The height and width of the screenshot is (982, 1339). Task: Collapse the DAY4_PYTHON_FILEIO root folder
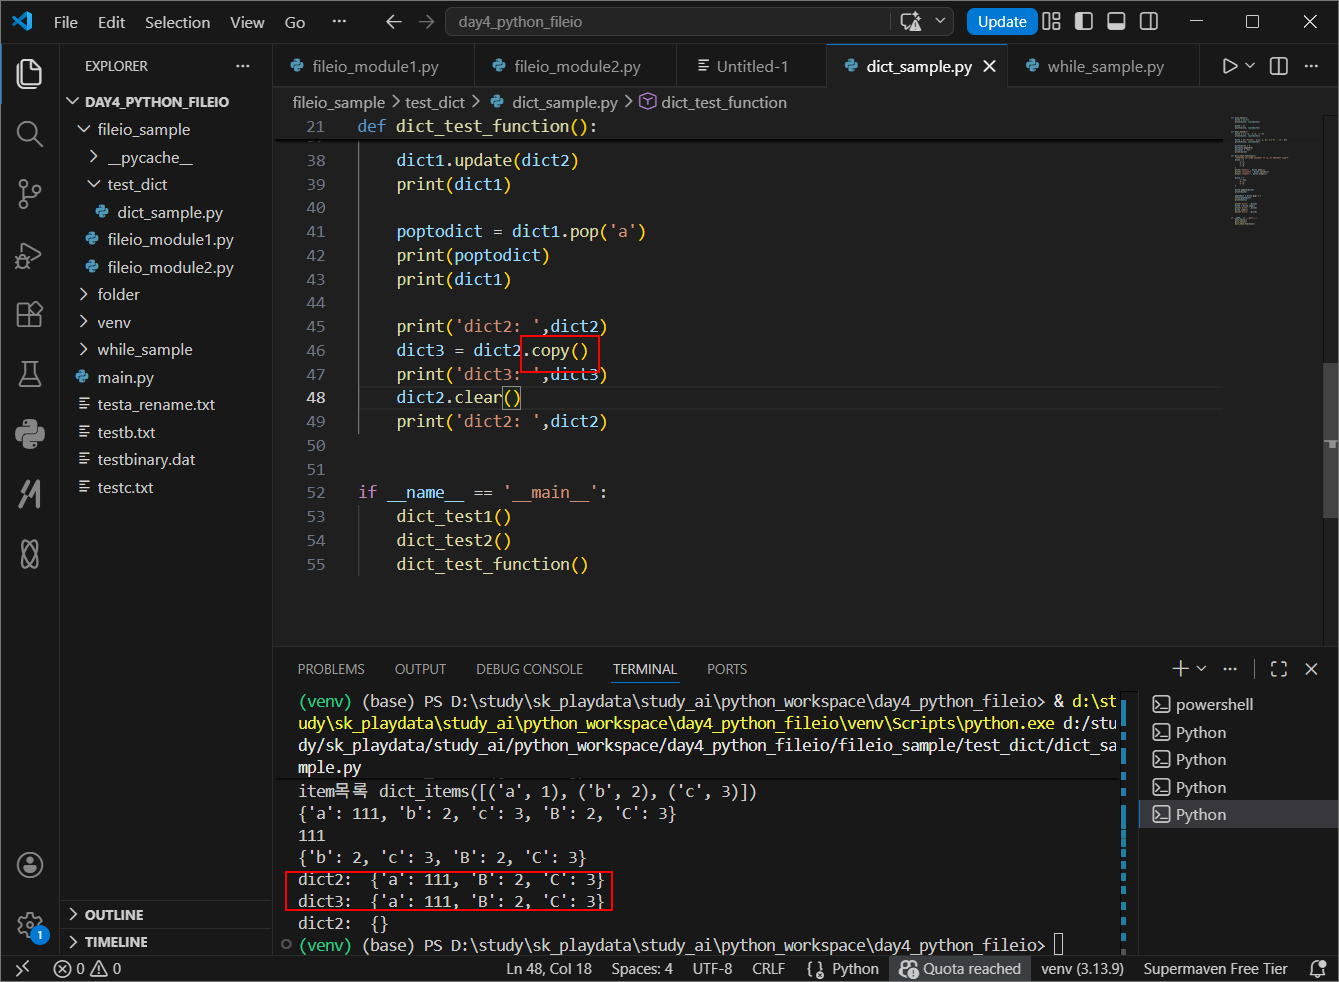pyautogui.click(x=73, y=102)
